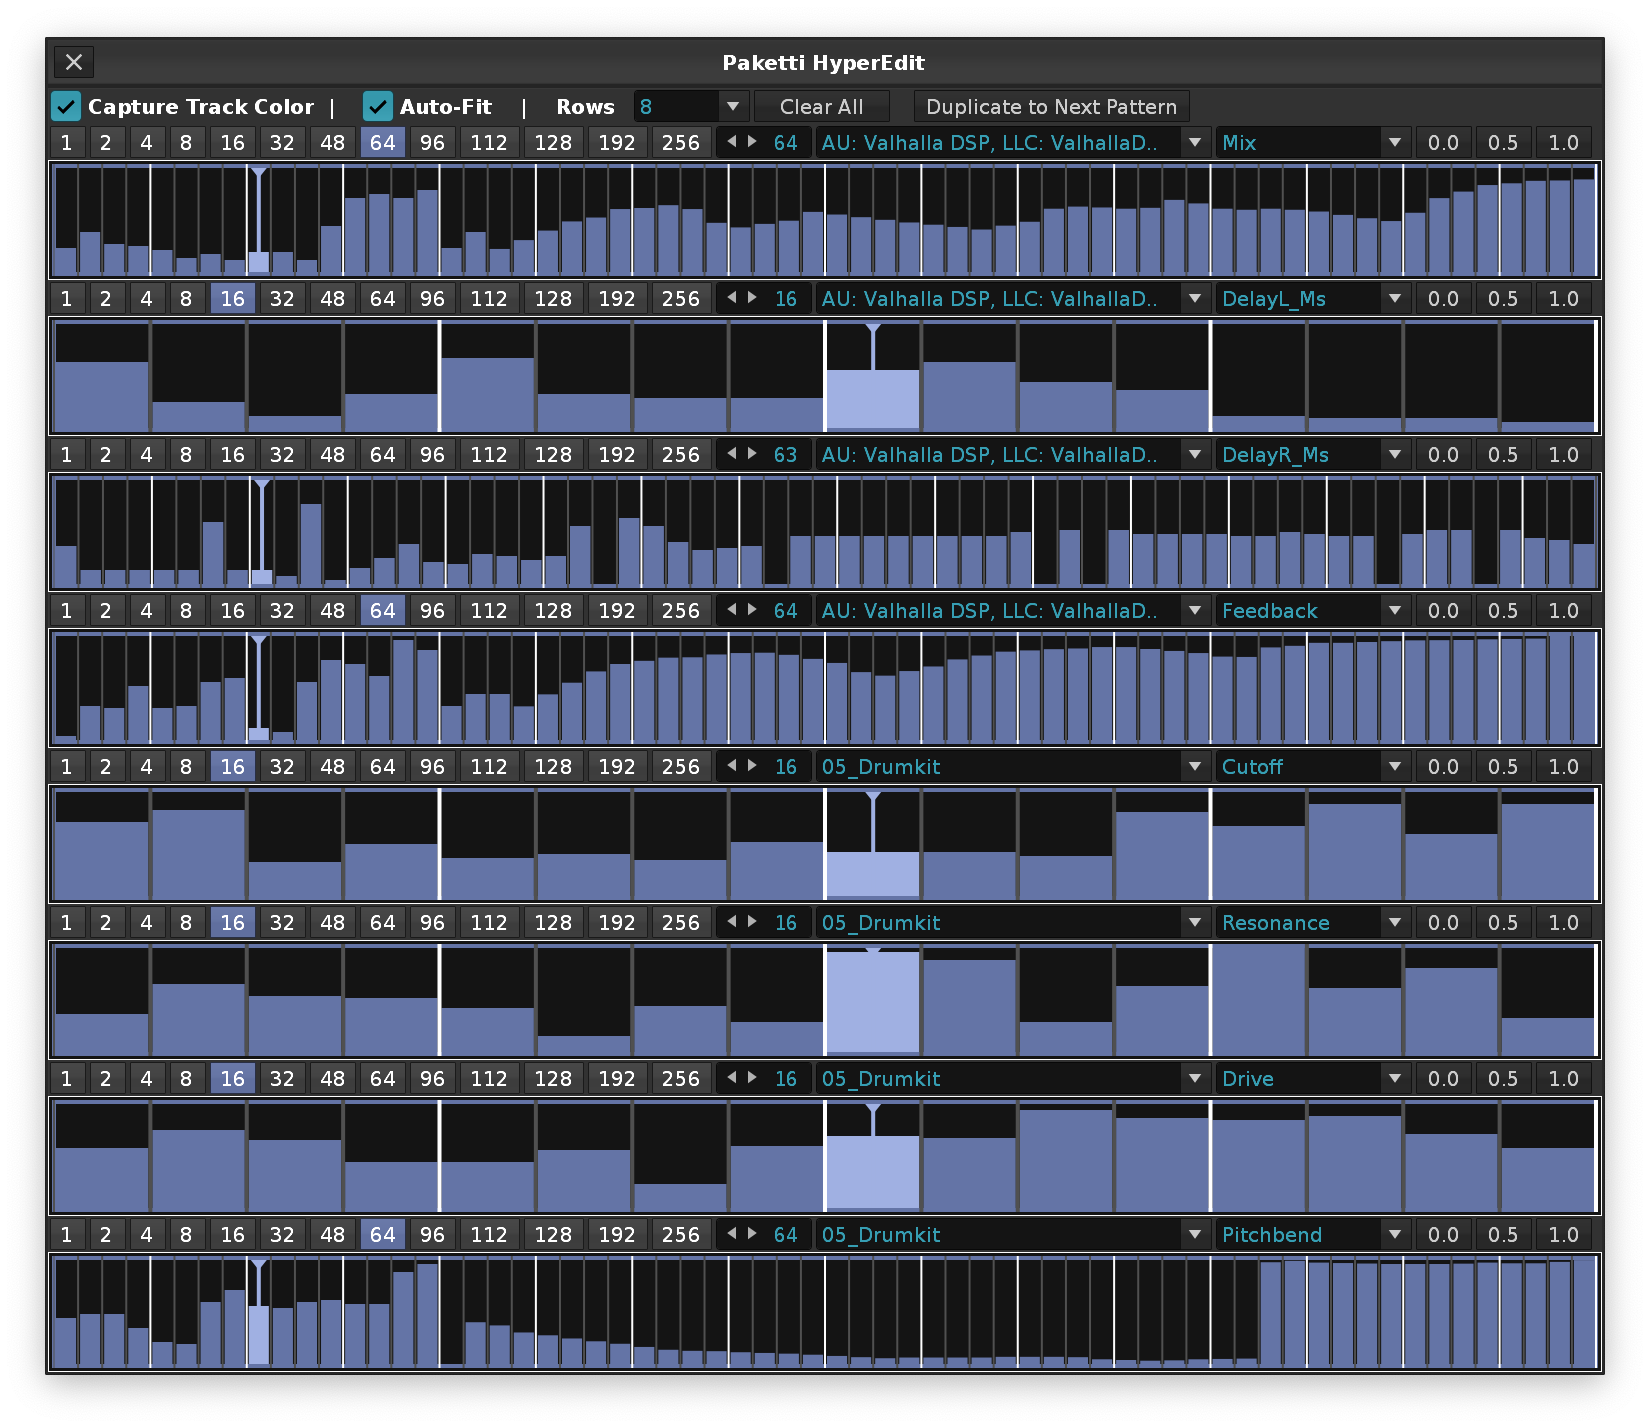
Task: Click the left arrow in the Resonance row
Action: [x=731, y=922]
